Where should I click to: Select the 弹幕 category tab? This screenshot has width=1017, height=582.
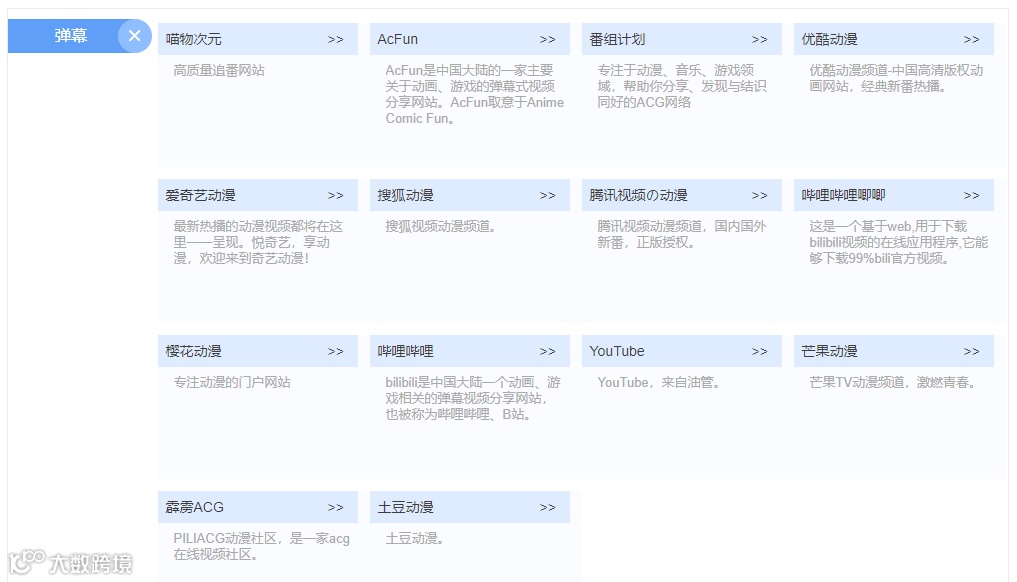[71, 36]
